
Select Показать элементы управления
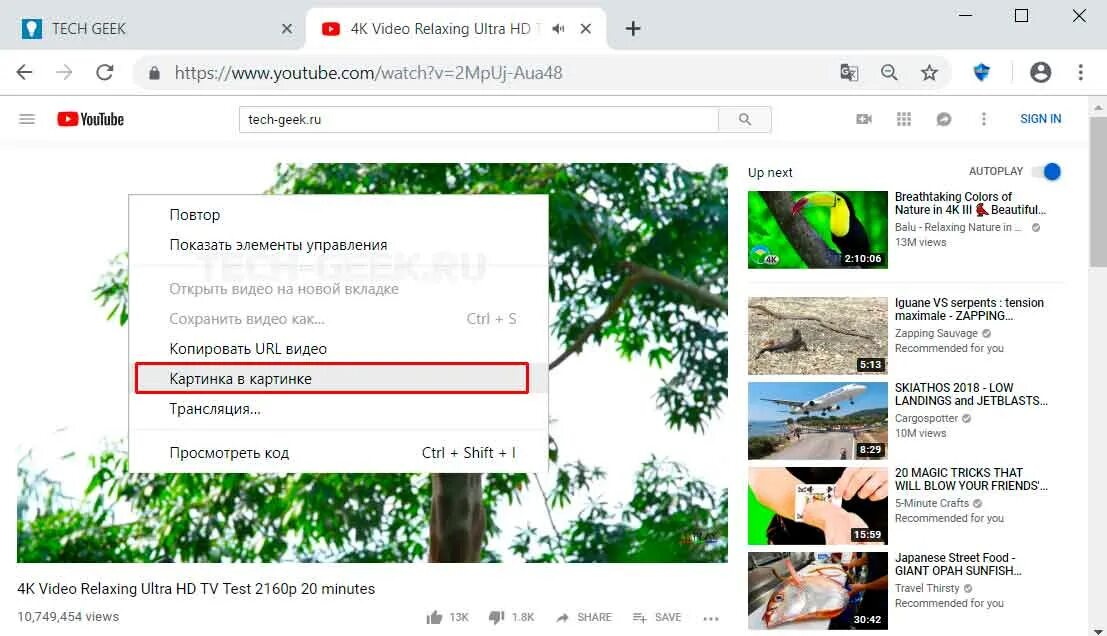(339, 245)
